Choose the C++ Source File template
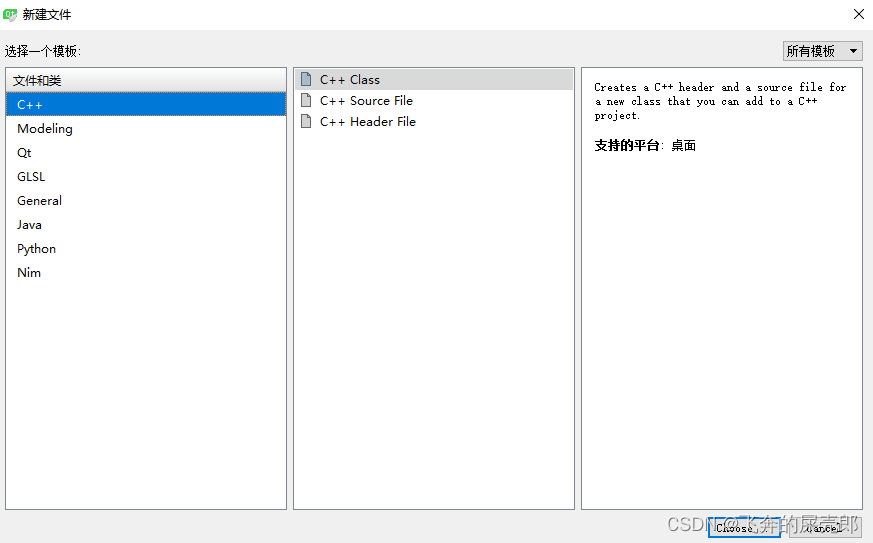Screen dimensions: 873x543 tap(434, 100)
